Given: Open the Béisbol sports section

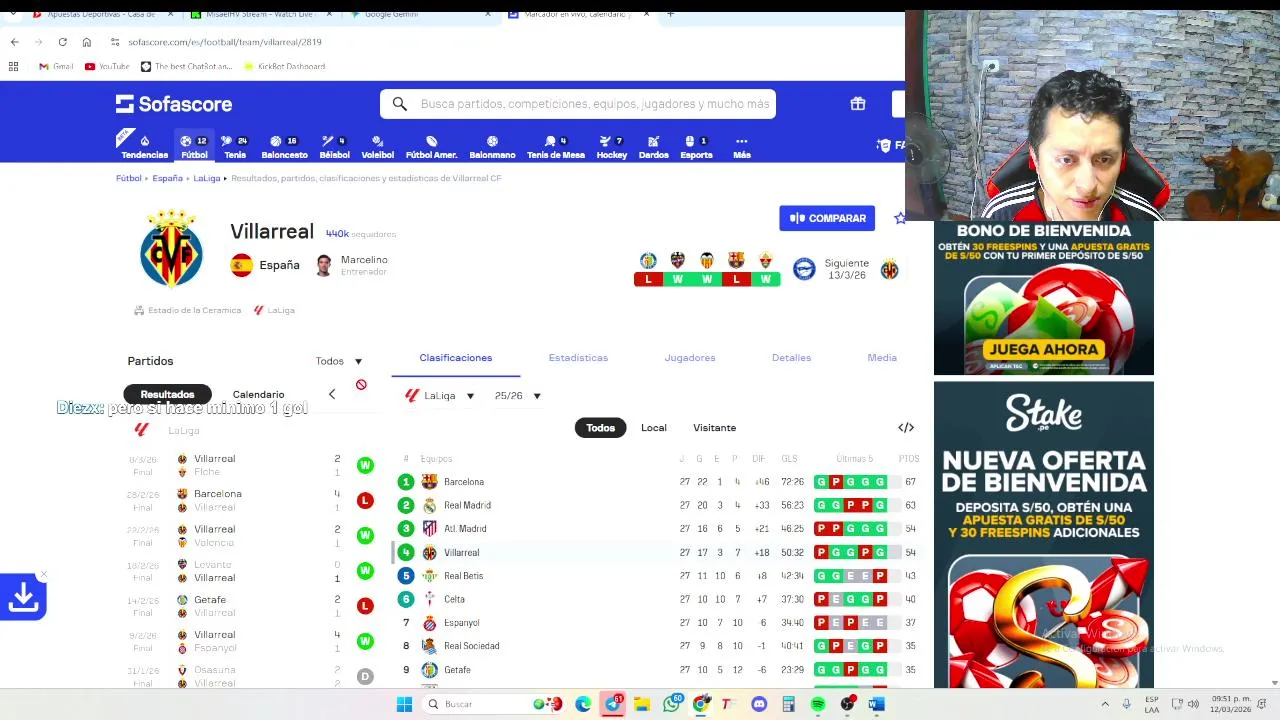Looking at the screenshot, I should pyautogui.click(x=334, y=147).
